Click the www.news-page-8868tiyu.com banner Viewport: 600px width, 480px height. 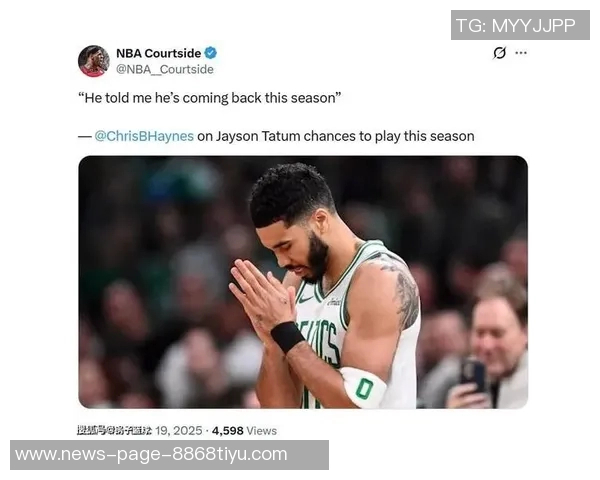pyautogui.click(x=169, y=455)
